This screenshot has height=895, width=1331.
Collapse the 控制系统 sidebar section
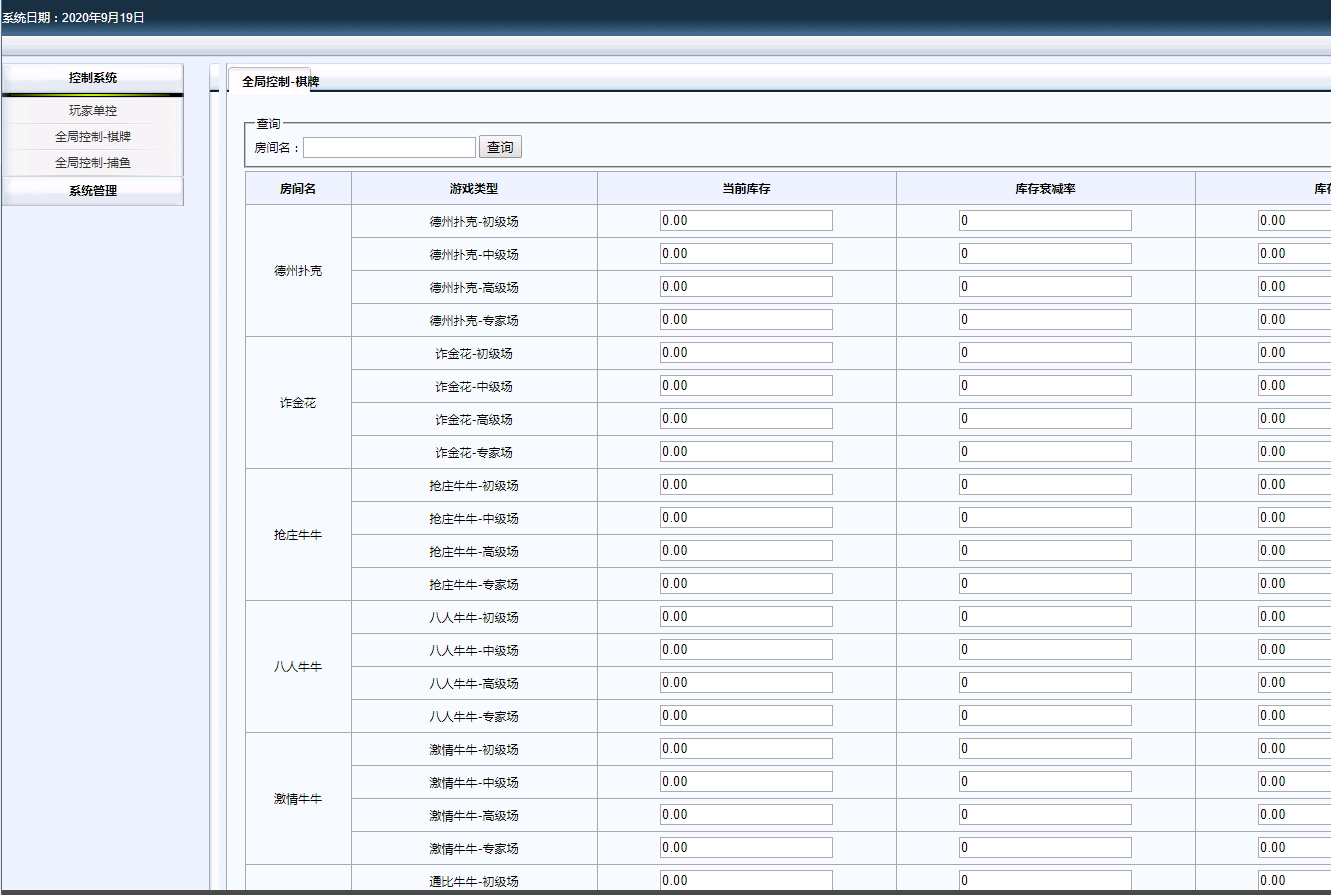(93, 78)
